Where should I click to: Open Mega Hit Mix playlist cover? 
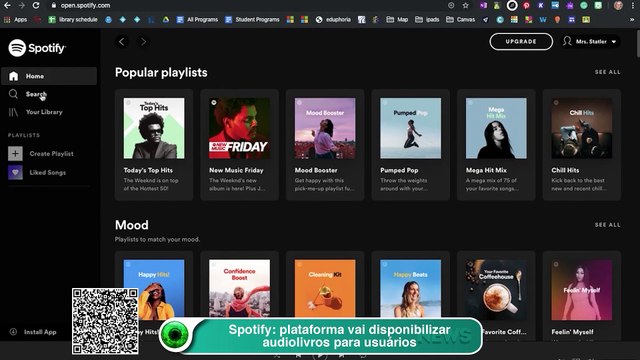pos(496,128)
